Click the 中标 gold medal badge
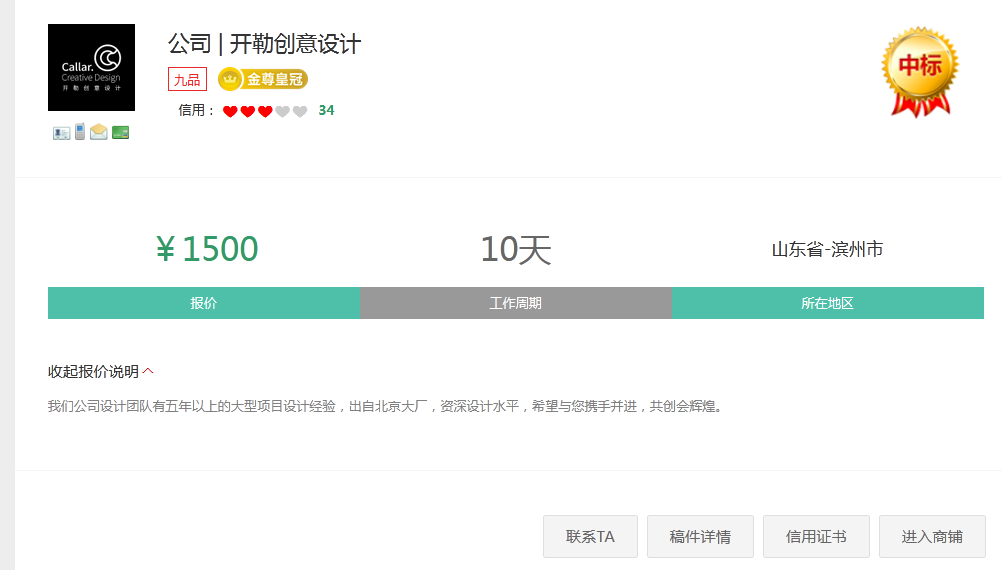Viewport: 1002px width, 570px height. point(920,72)
